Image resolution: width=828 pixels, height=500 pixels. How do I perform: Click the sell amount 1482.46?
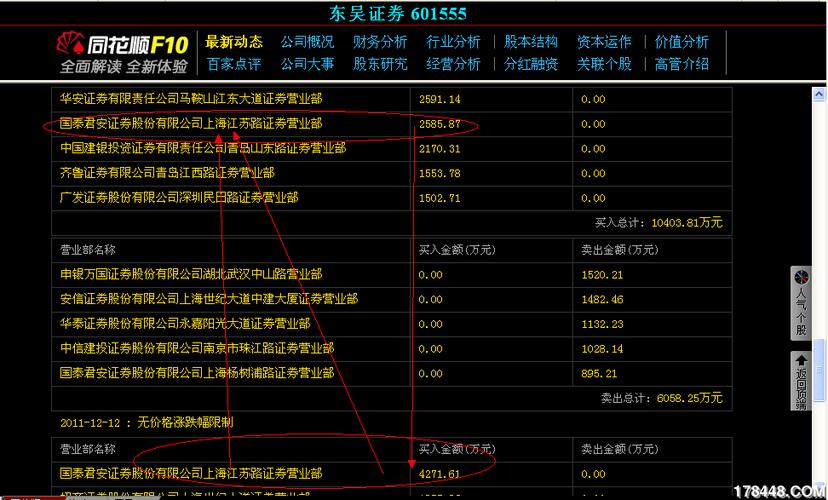602,300
